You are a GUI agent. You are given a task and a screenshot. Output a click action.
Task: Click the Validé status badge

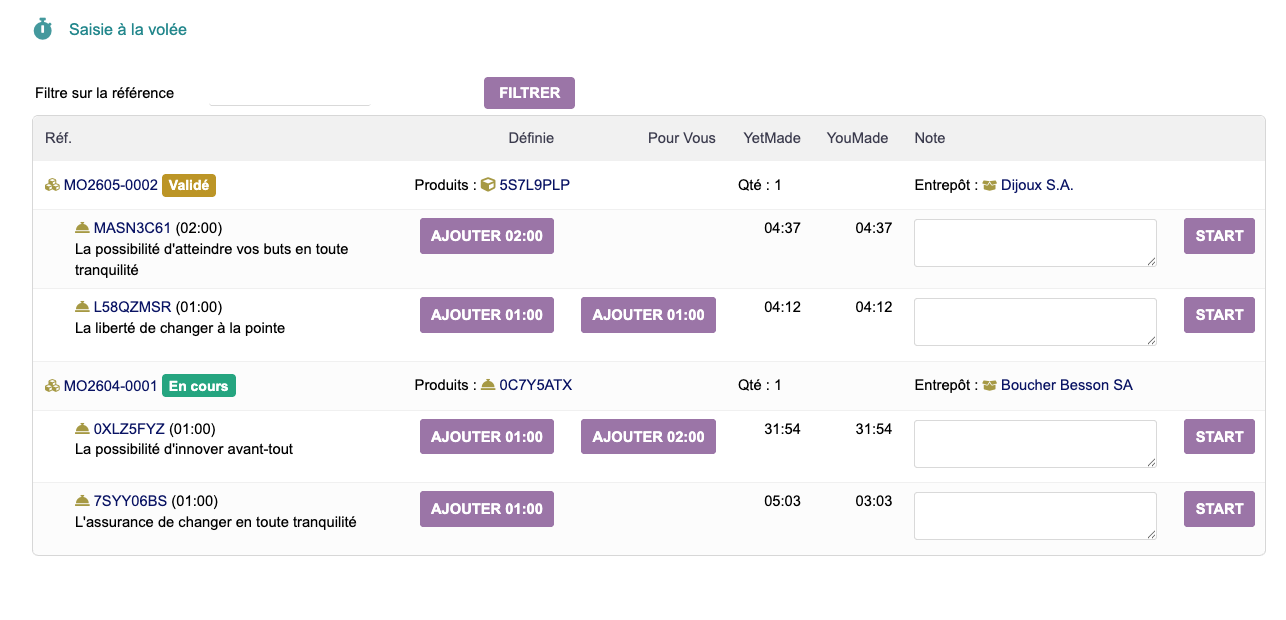[x=189, y=185]
